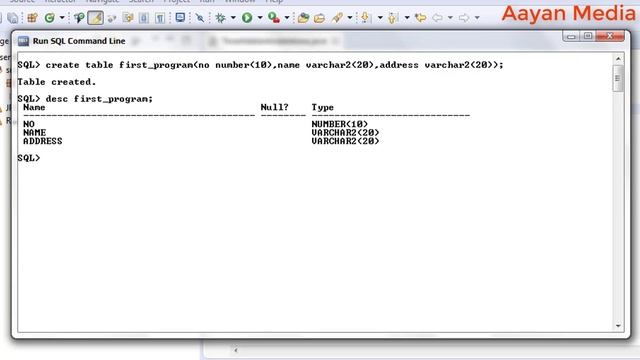640x360 pixels.
Task: Click the Previous Annotation up-arrow icon
Action: click(x=393, y=18)
